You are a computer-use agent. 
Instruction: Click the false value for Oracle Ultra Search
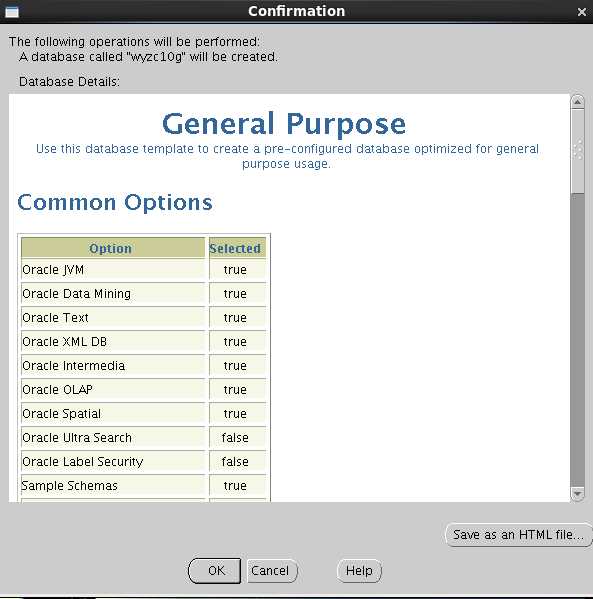pos(235,438)
